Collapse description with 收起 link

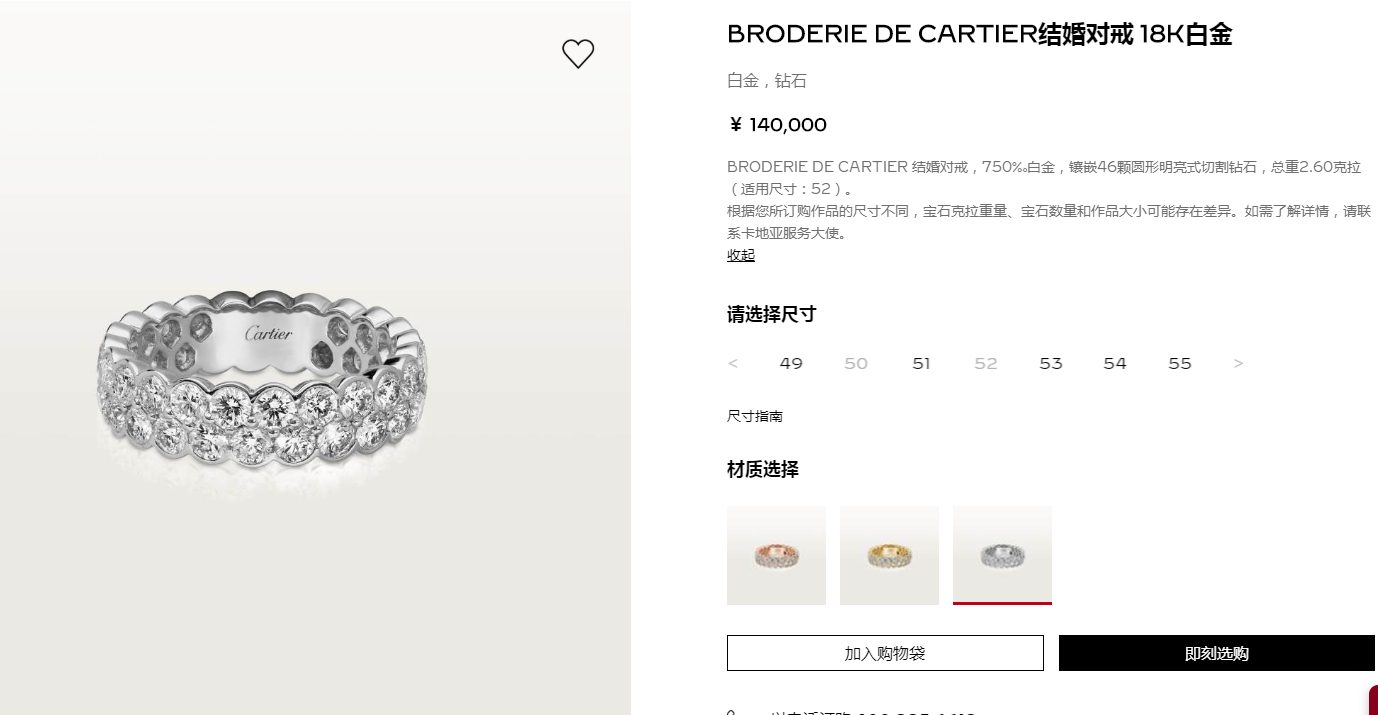(x=741, y=255)
